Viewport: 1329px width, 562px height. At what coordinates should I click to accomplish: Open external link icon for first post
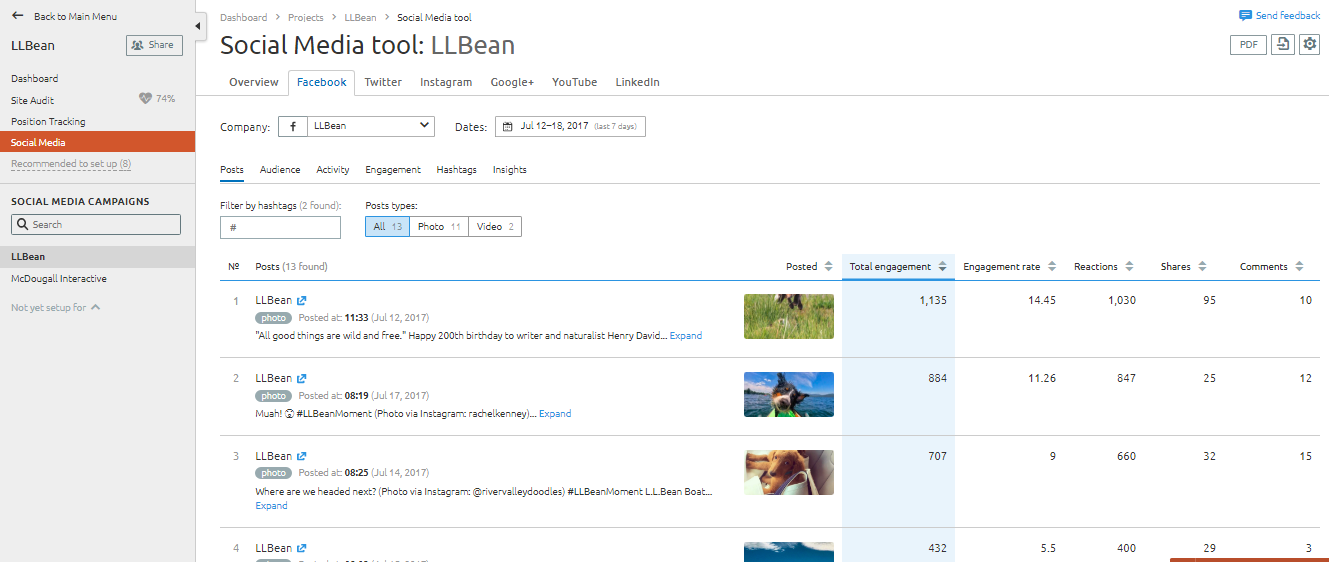(x=302, y=300)
